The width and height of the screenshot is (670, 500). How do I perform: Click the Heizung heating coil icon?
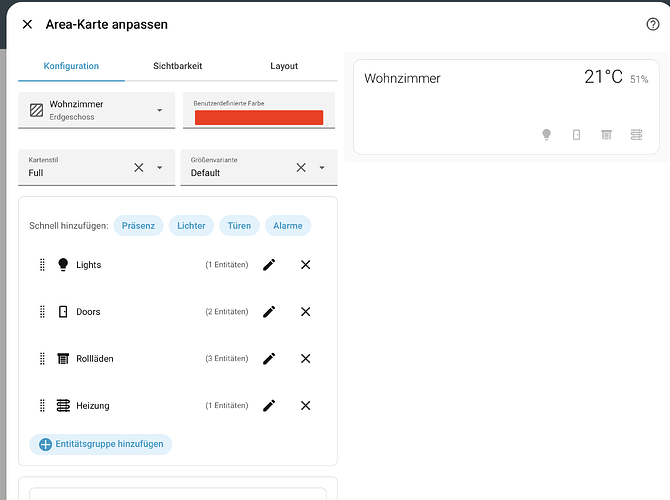(x=63, y=406)
